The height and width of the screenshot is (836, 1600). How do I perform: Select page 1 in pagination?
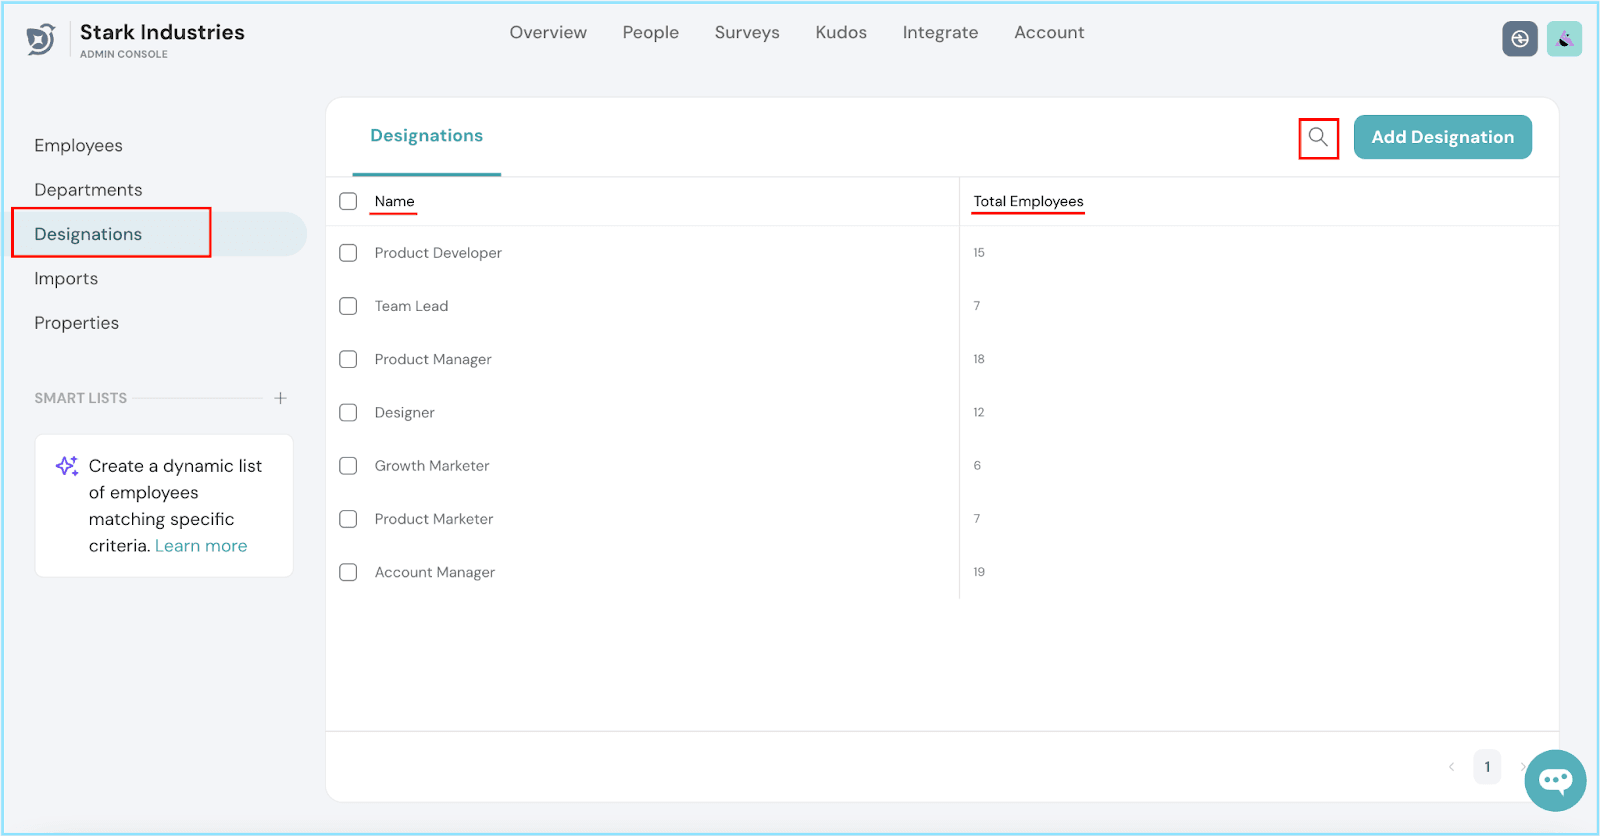tap(1487, 767)
